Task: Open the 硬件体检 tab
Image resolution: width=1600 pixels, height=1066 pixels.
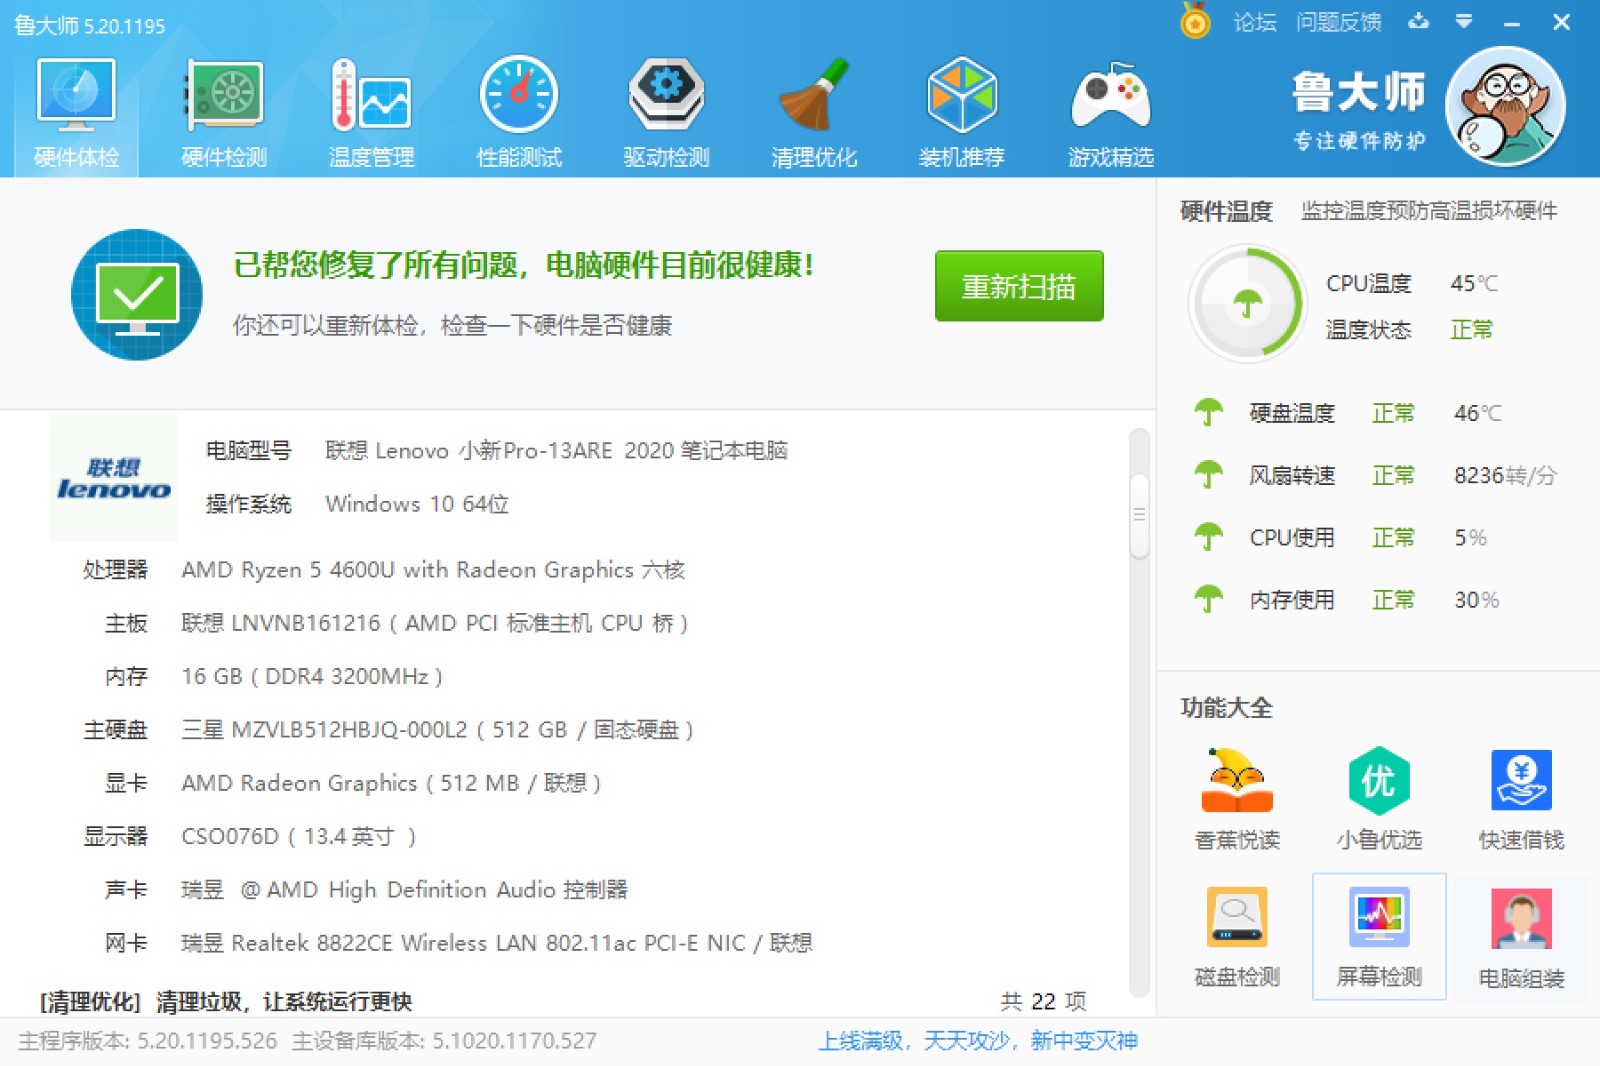Action: coord(76,112)
